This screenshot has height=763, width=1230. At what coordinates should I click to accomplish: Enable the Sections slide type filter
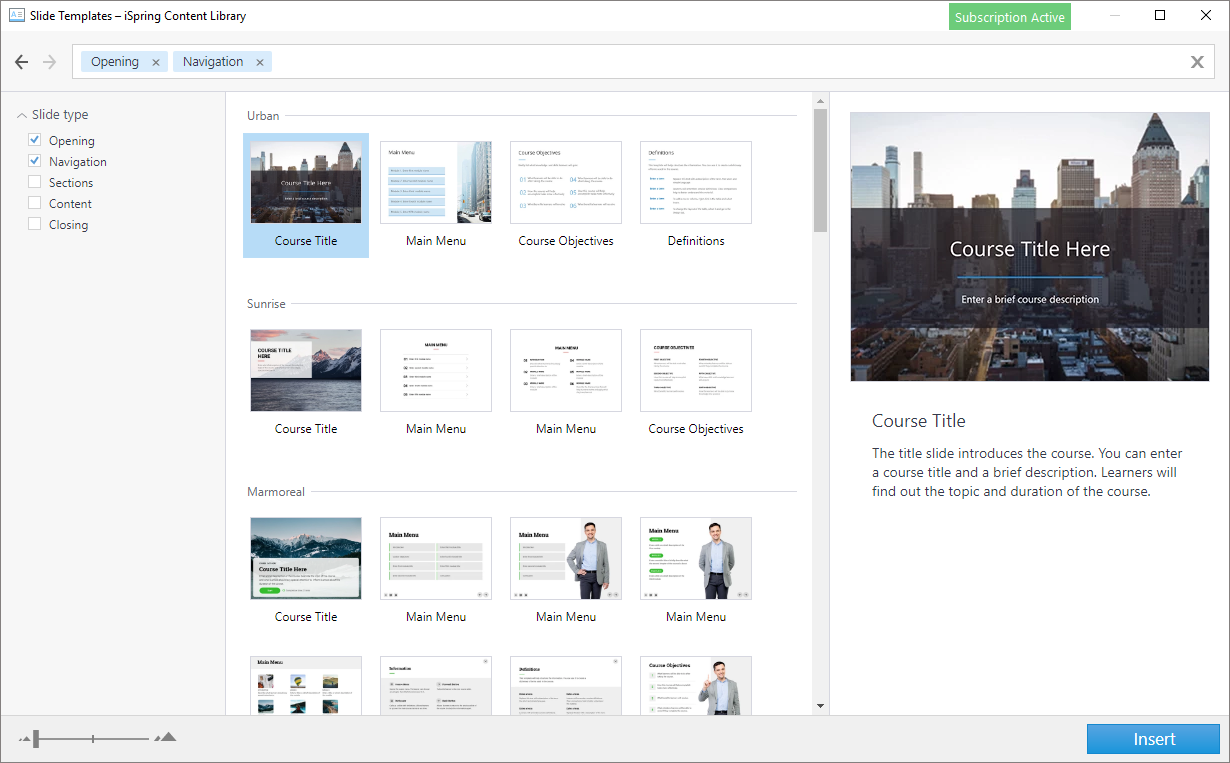click(x=36, y=182)
